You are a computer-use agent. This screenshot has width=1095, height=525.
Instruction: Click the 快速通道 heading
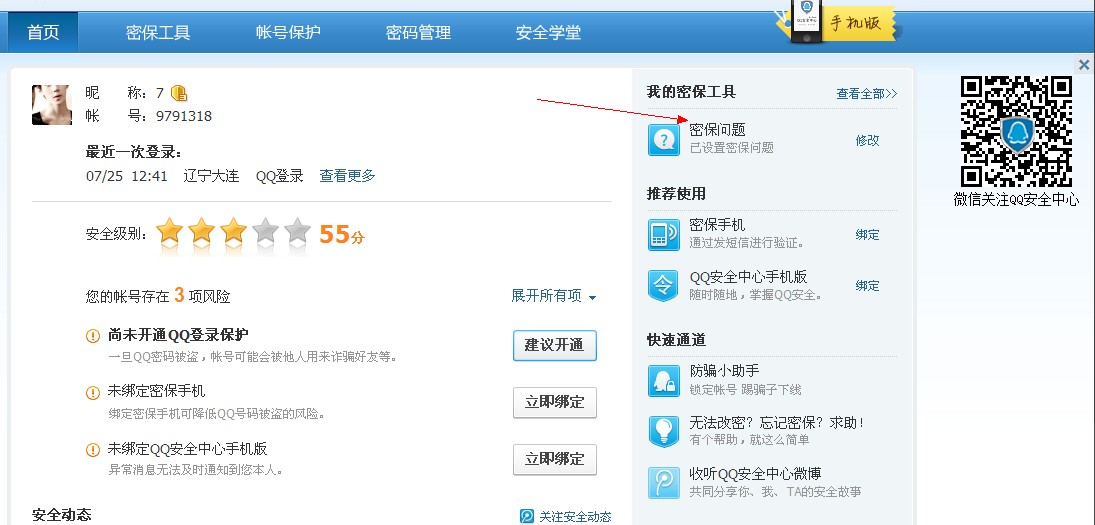click(x=676, y=340)
